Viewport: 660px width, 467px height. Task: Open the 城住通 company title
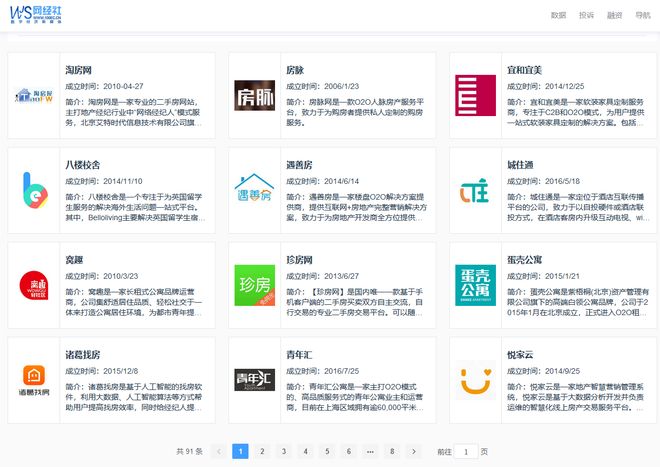click(x=520, y=165)
